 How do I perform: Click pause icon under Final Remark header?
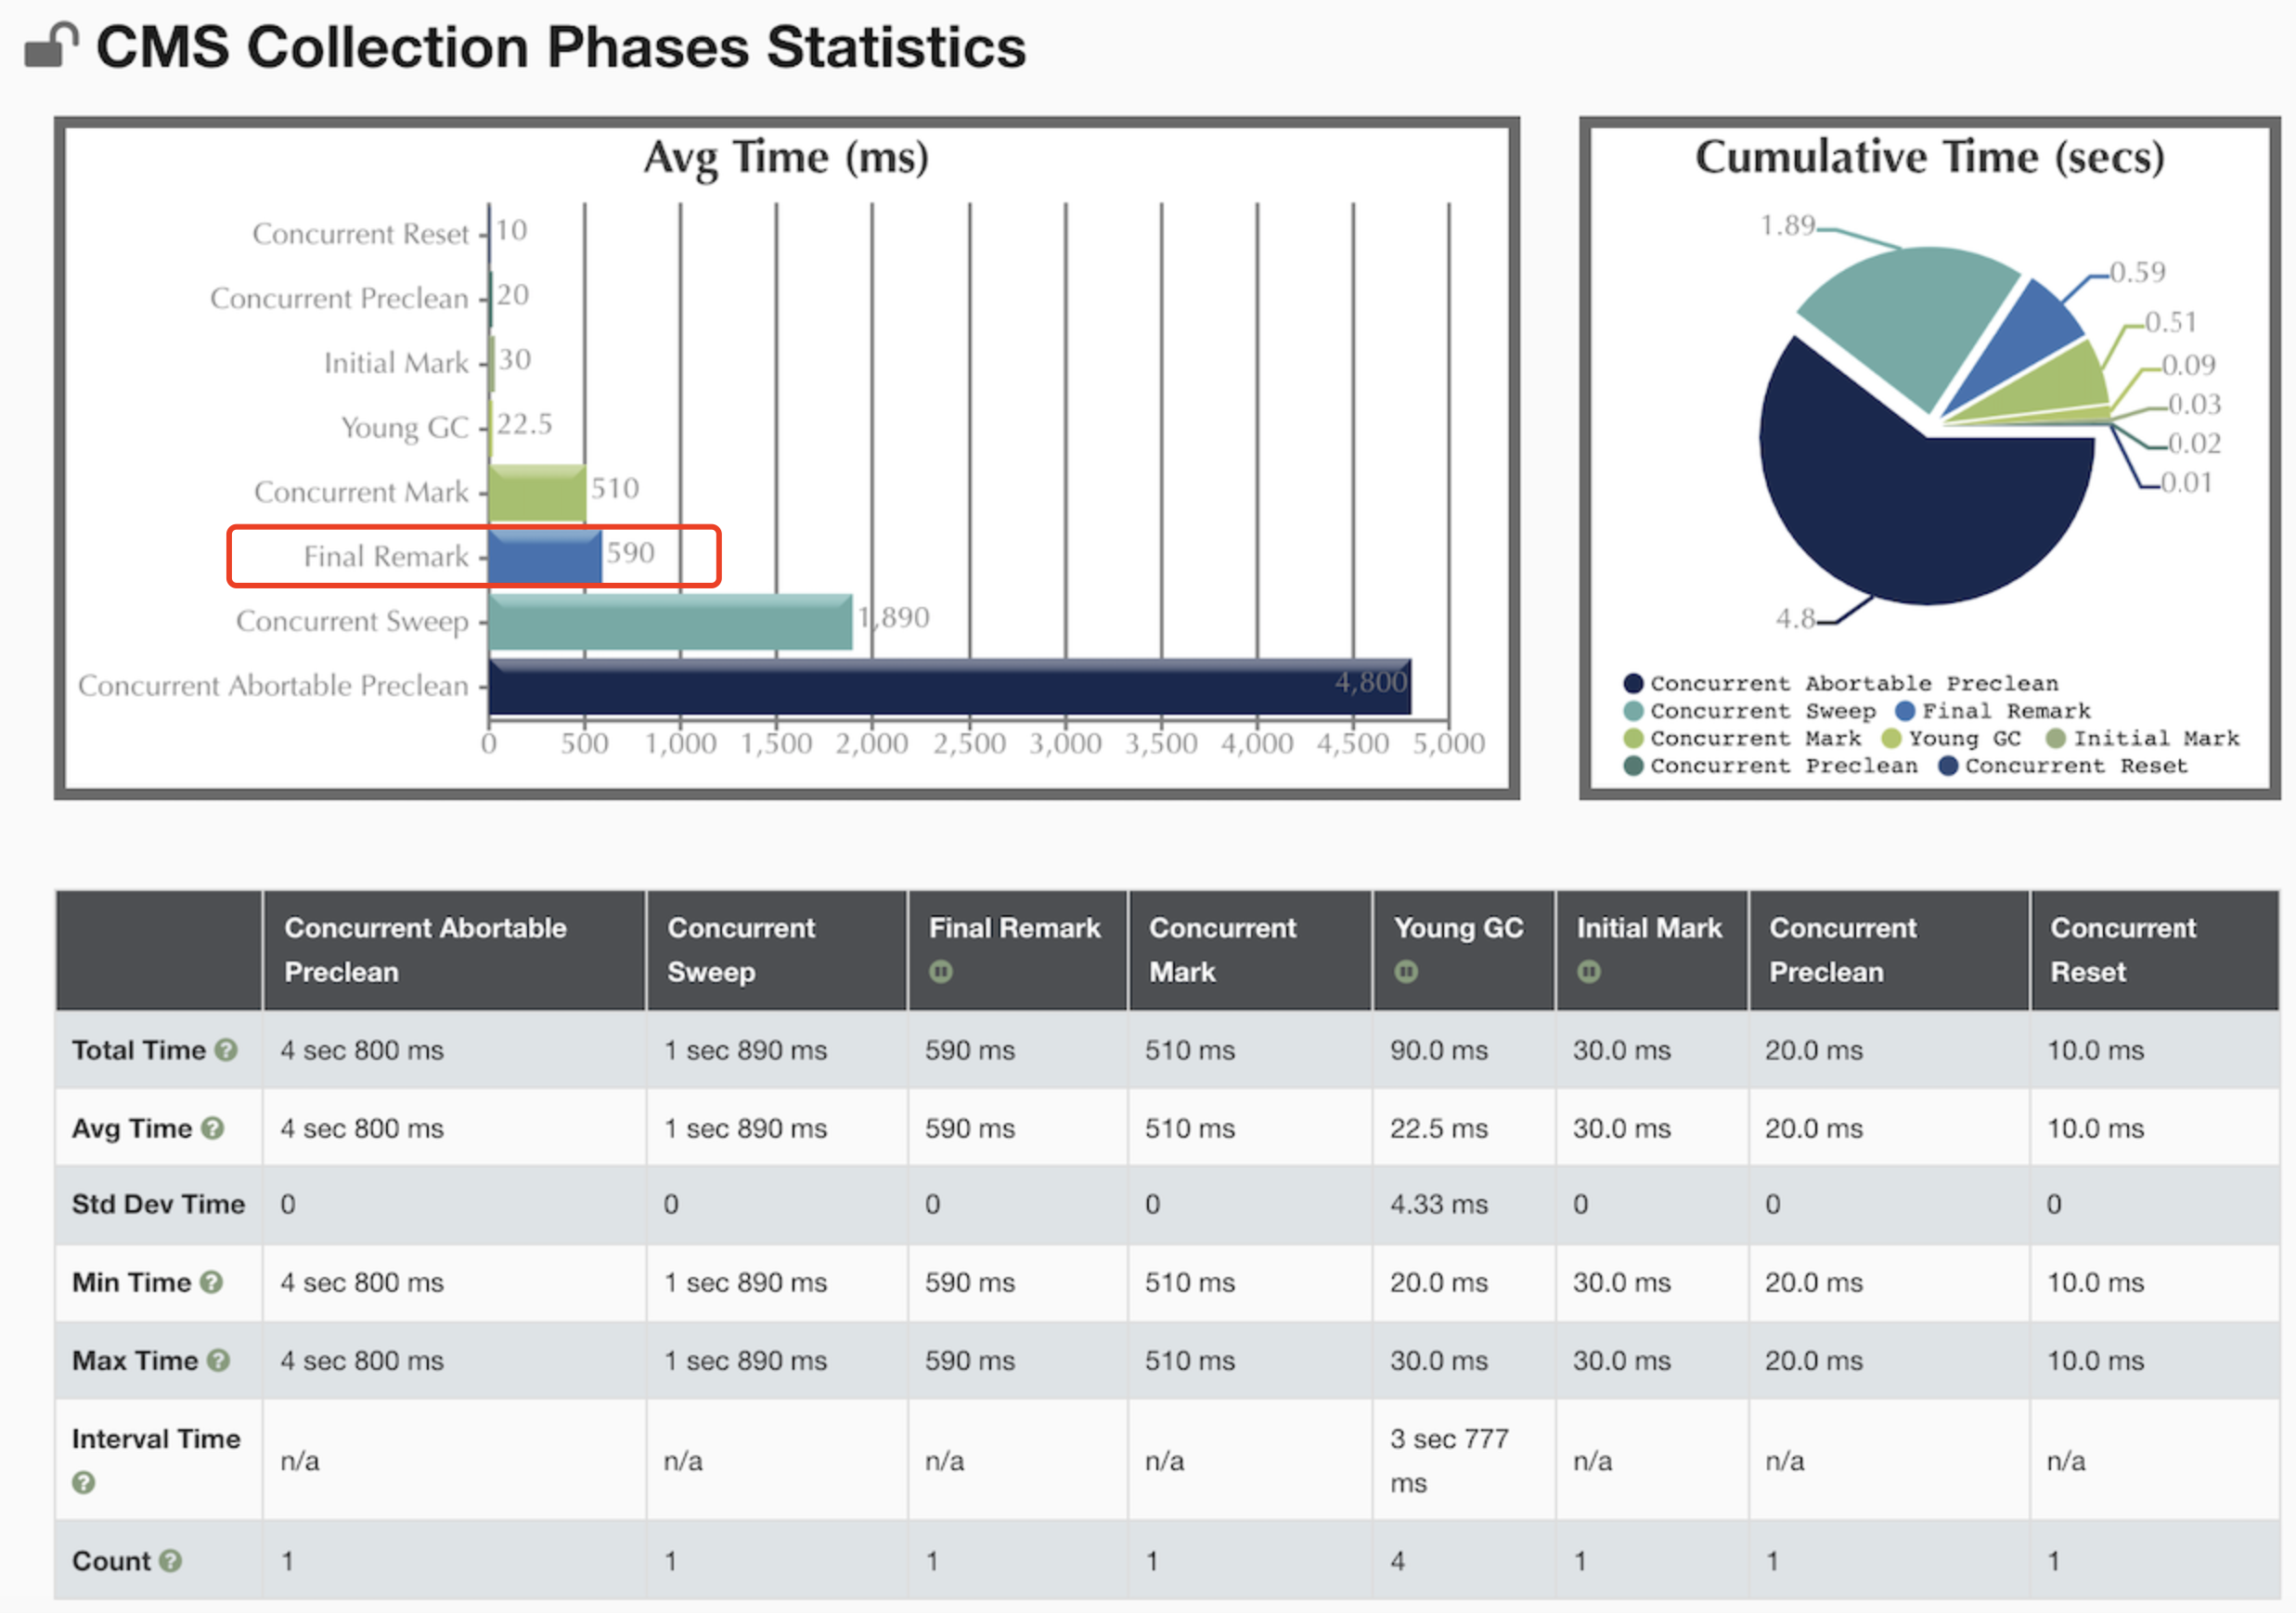point(940,971)
